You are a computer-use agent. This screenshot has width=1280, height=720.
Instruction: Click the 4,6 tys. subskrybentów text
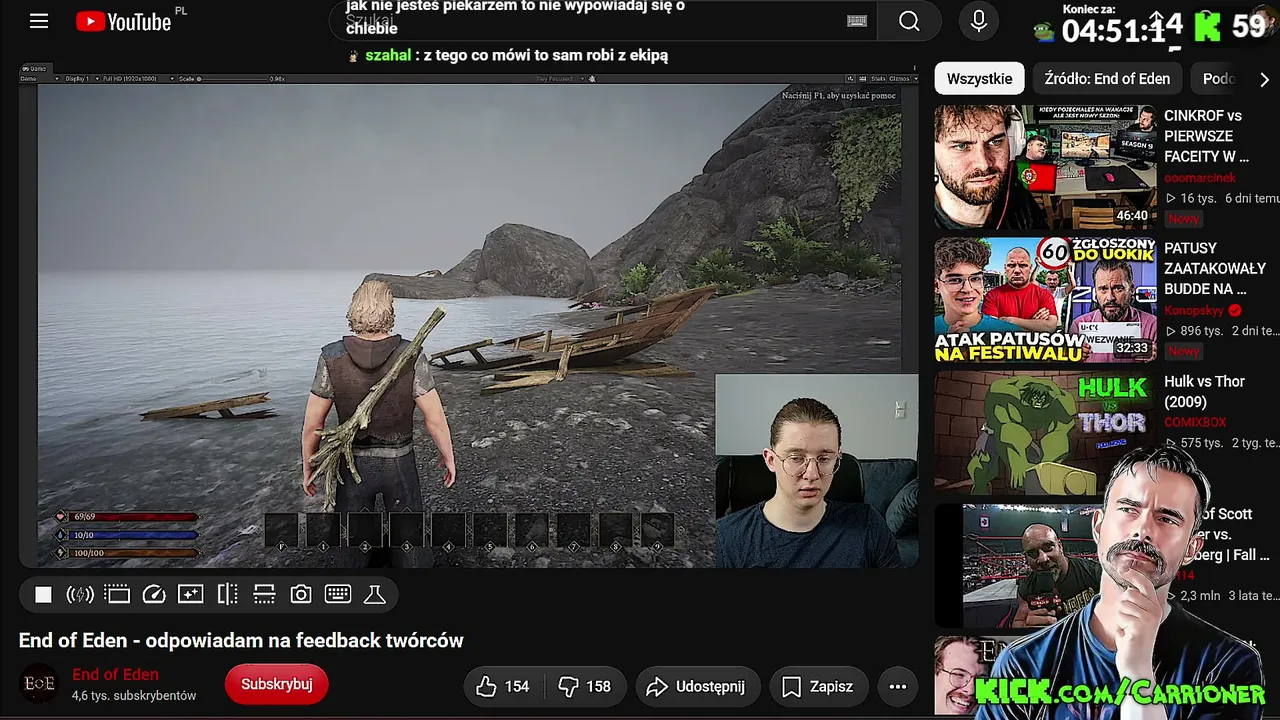134,695
